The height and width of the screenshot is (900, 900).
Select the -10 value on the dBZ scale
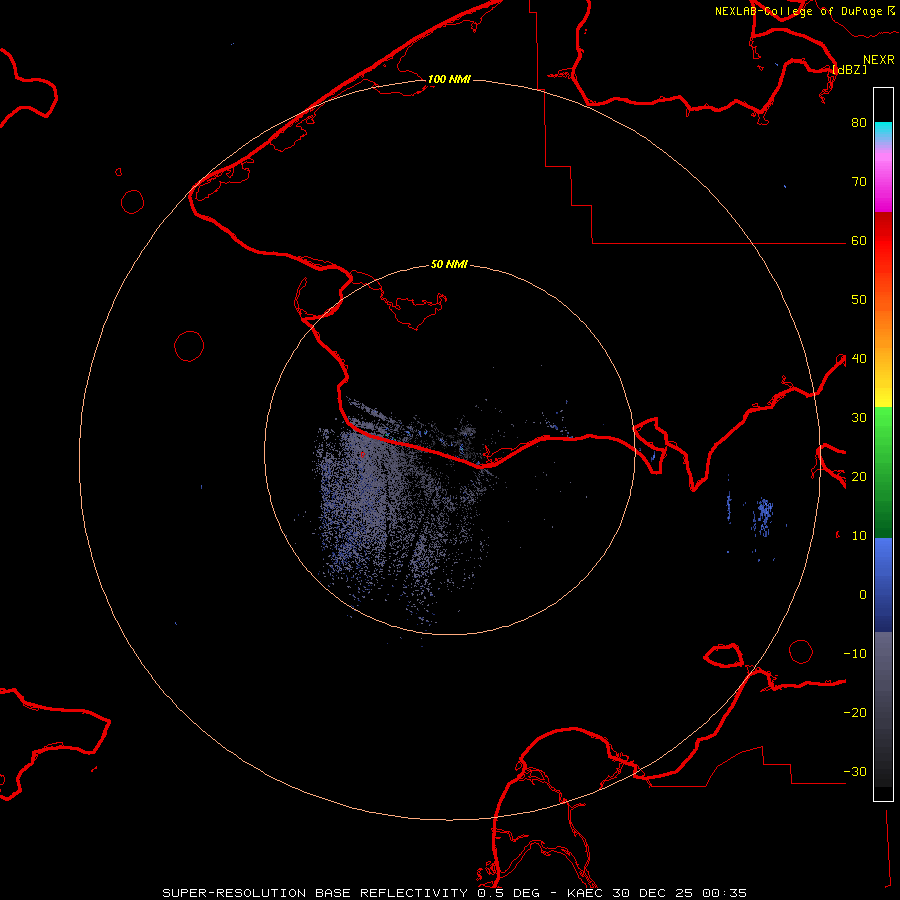[855, 654]
